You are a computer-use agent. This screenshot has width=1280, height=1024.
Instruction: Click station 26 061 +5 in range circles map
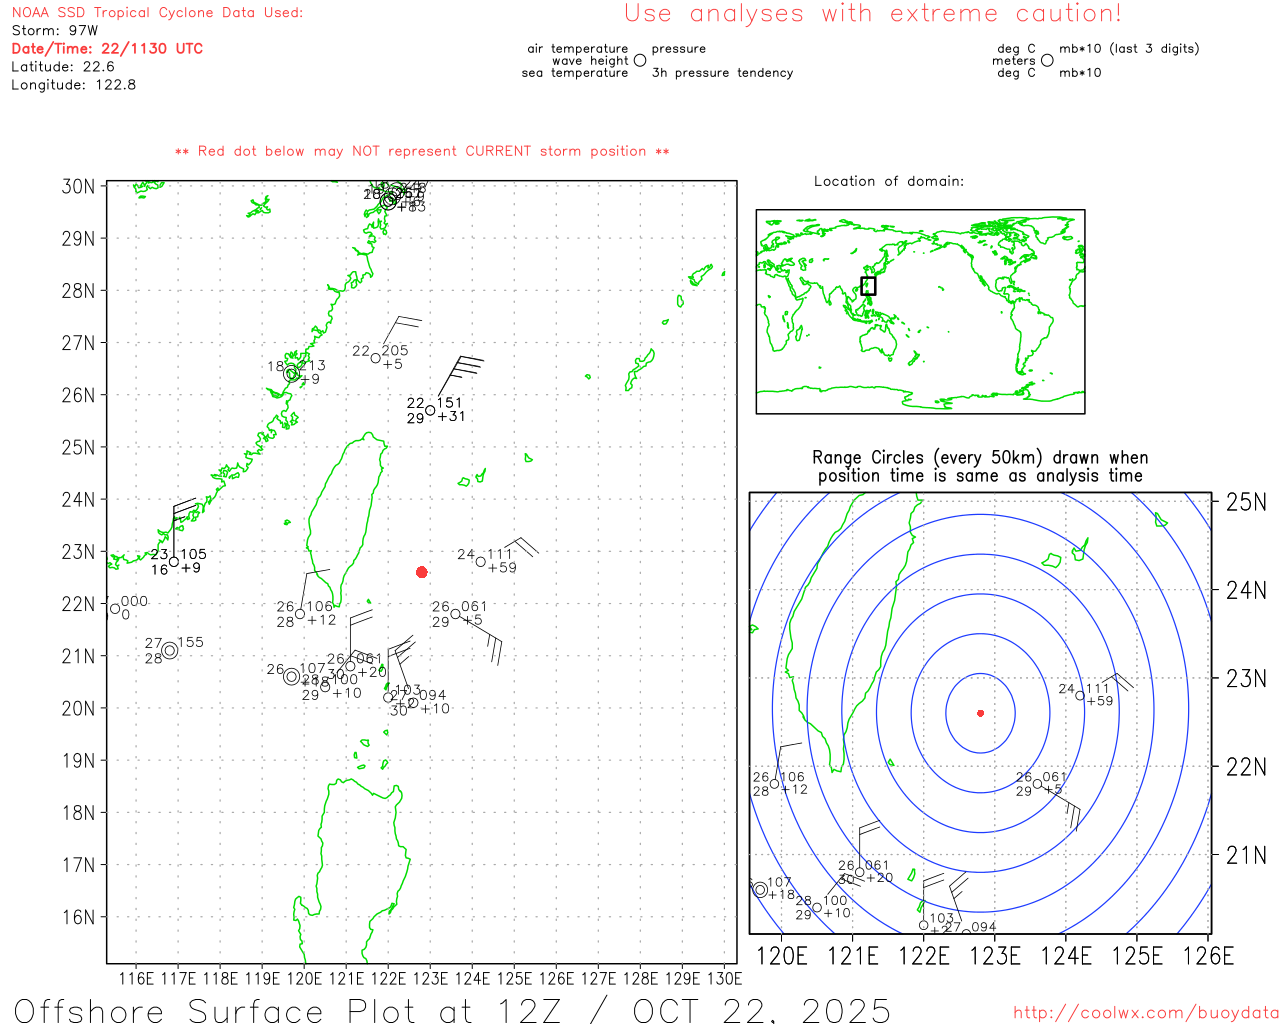tap(1038, 784)
